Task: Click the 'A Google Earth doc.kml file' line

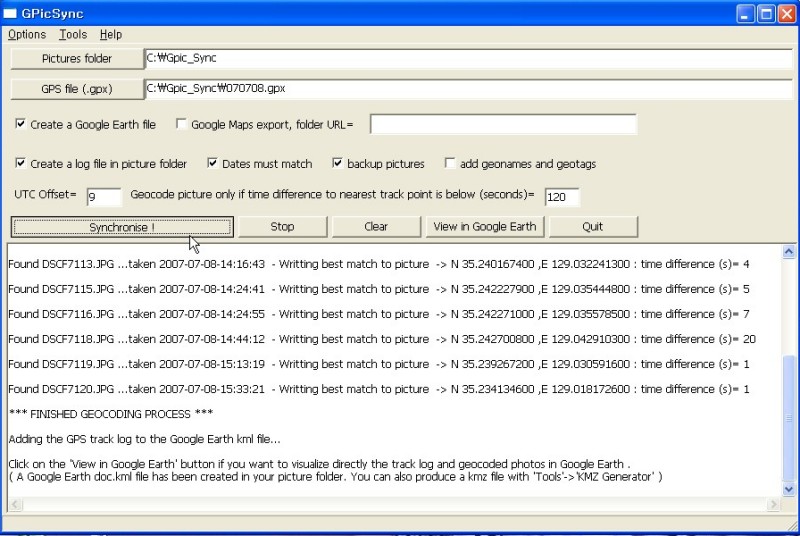Action: click(x=335, y=477)
